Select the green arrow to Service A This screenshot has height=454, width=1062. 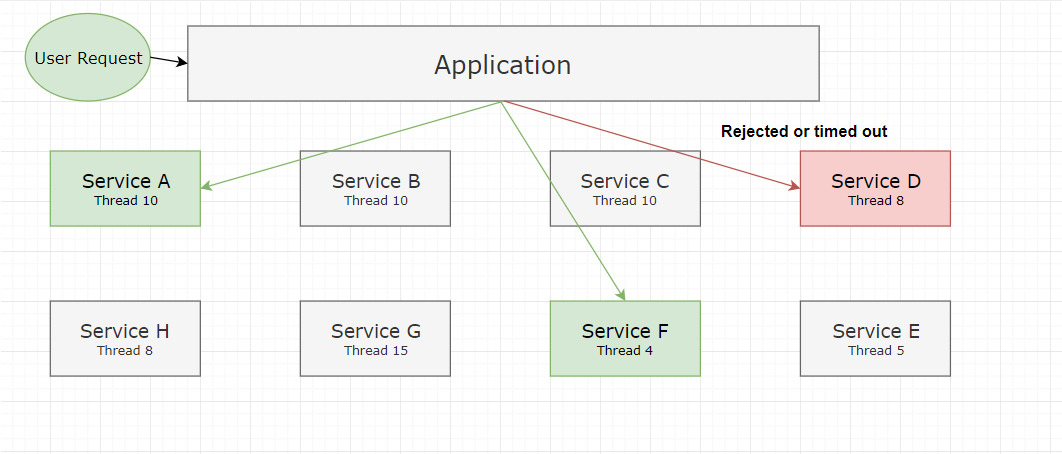[x=352, y=145]
